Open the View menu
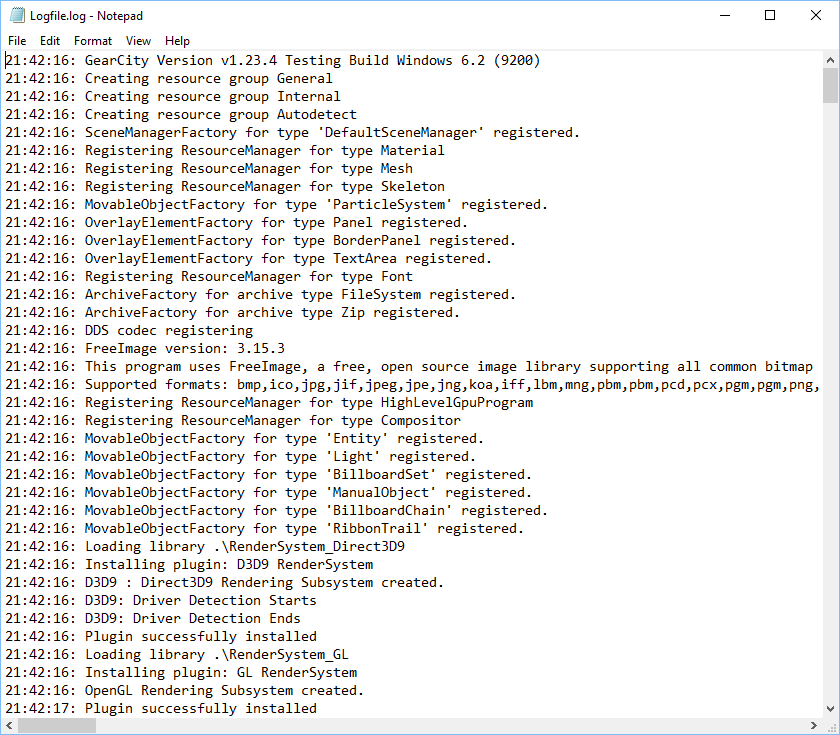Viewport: 840px width, 735px height. 139,41
